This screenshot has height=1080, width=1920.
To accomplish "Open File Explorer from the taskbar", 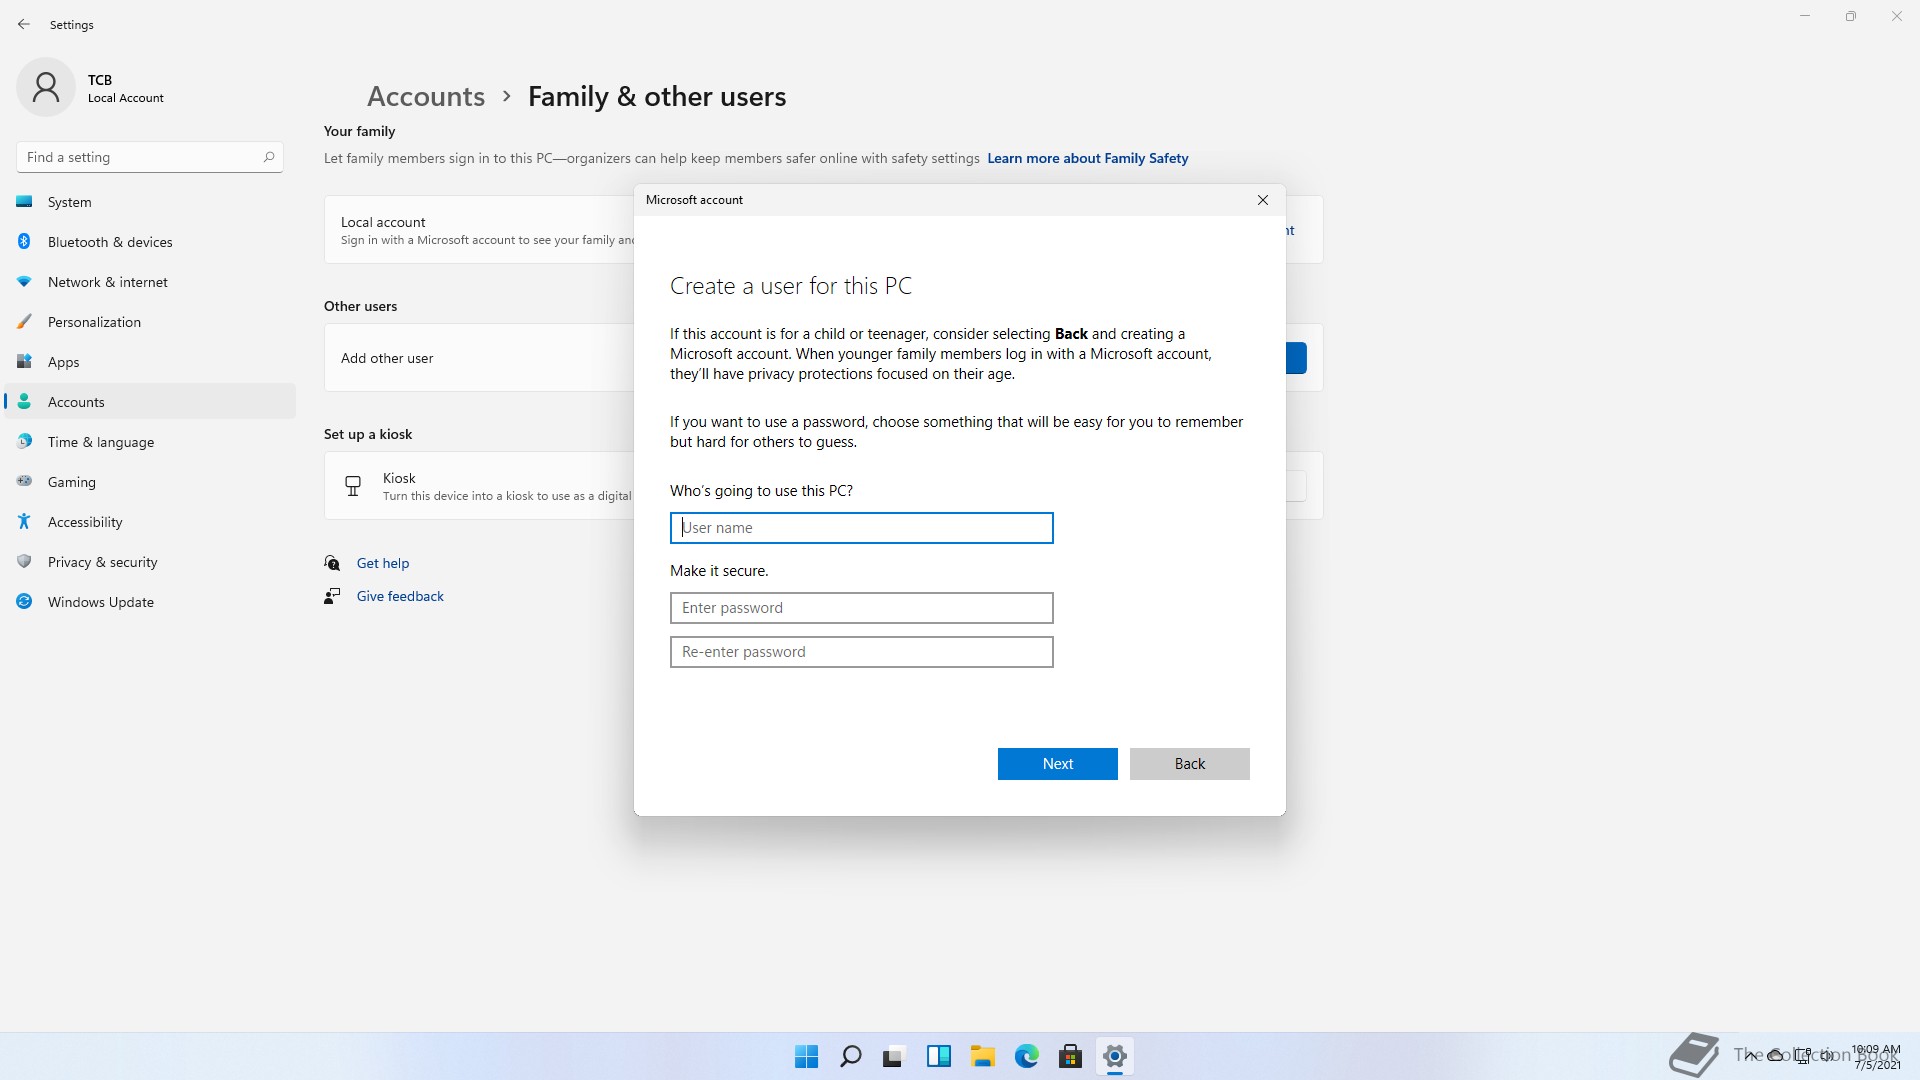I will 983,1056.
